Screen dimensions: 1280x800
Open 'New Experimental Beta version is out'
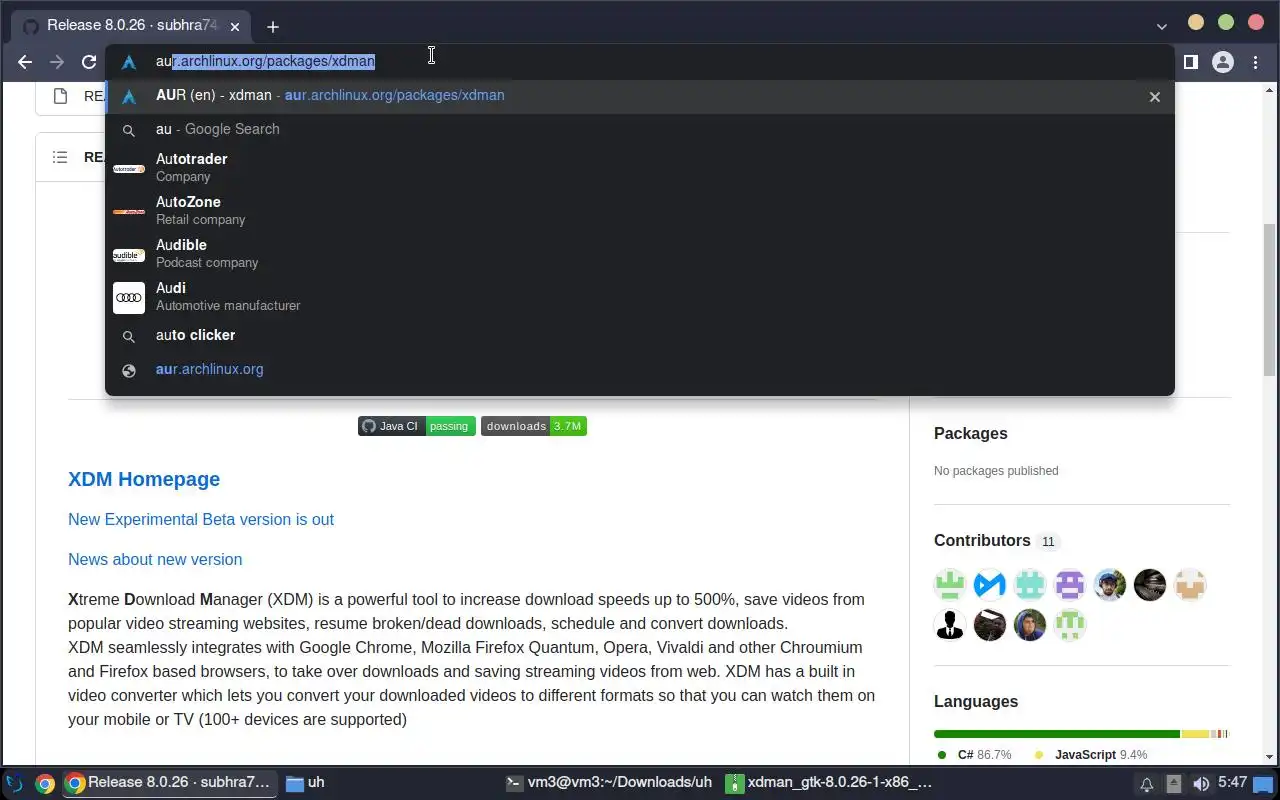tap(201, 519)
